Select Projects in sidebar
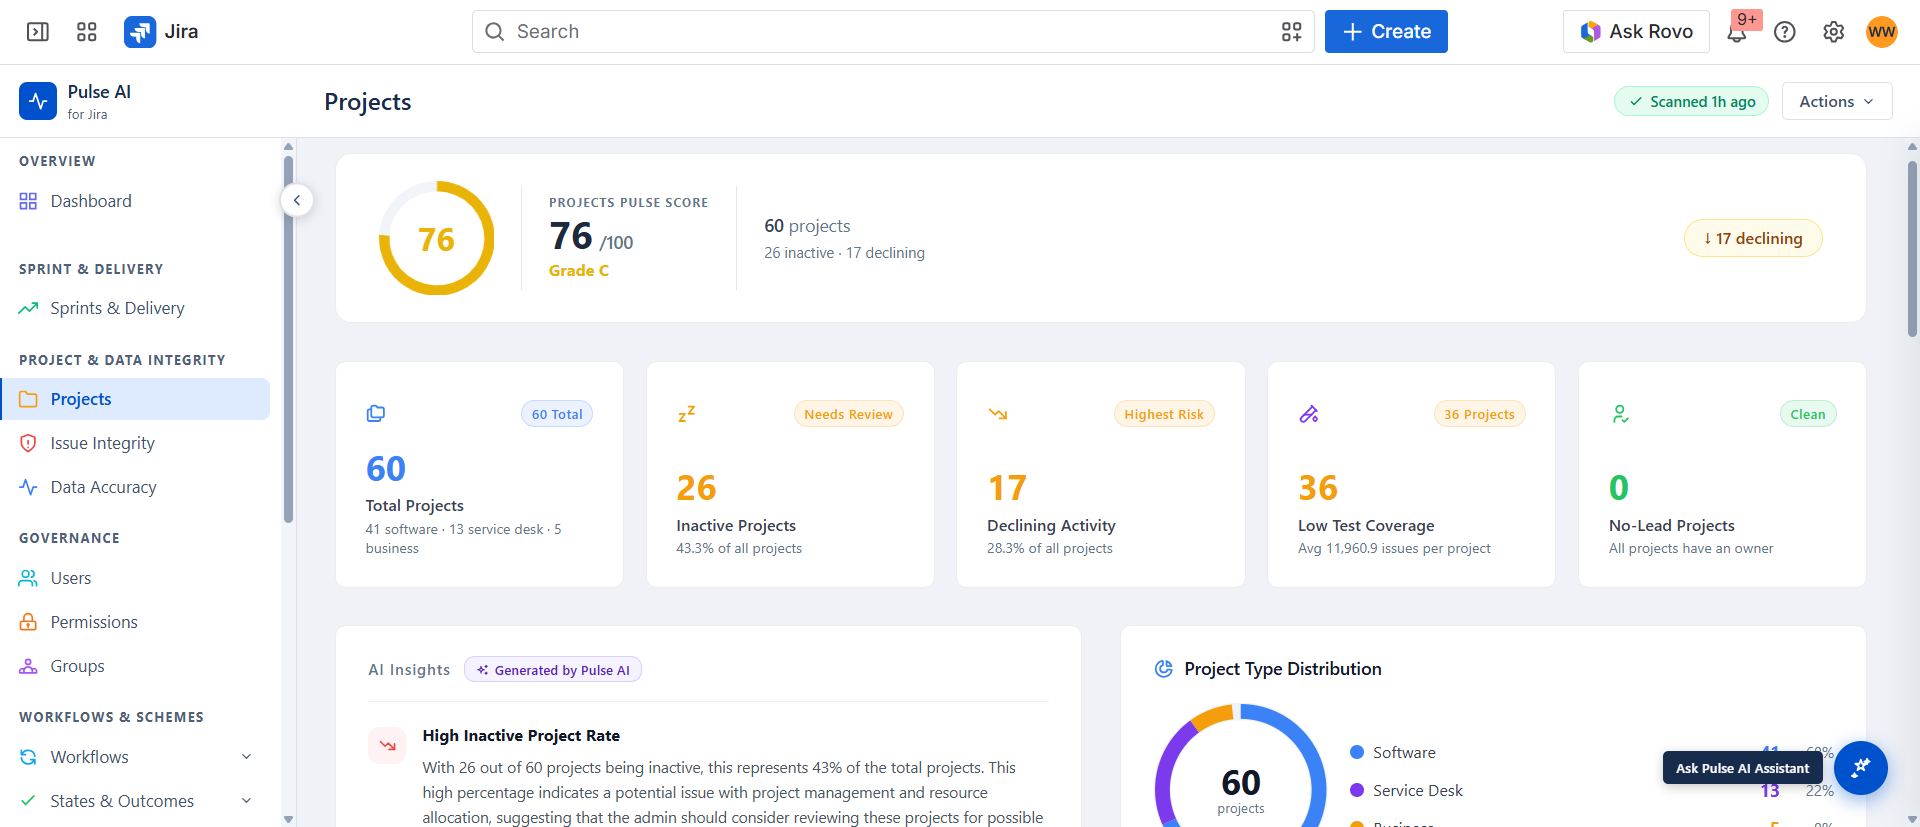The height and width of the screenshot is (827, 1920). tap(135, 399)
